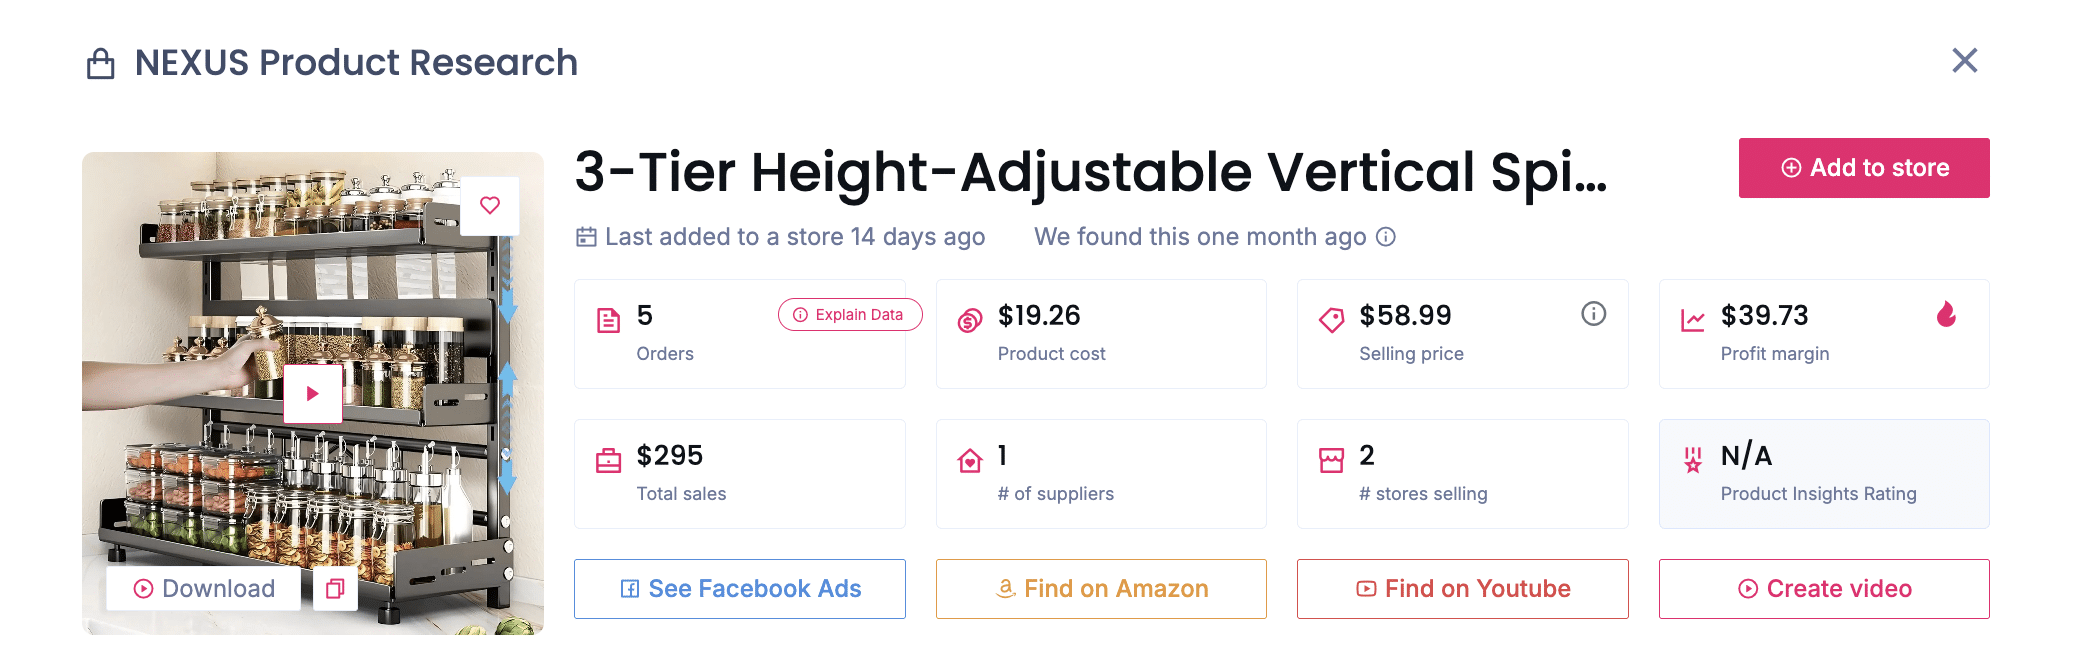
Task: Click the heart favorite icon on product image
Action: (x=490, y=206)
